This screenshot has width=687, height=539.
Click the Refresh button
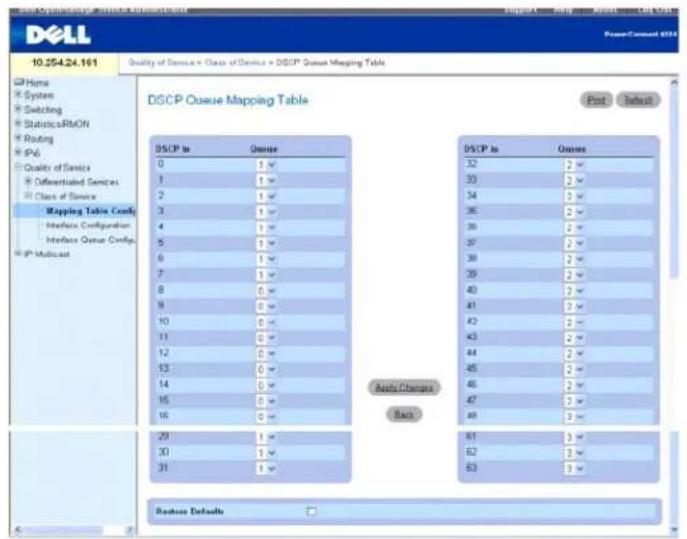pyautogui.click(x=638, y=100)
